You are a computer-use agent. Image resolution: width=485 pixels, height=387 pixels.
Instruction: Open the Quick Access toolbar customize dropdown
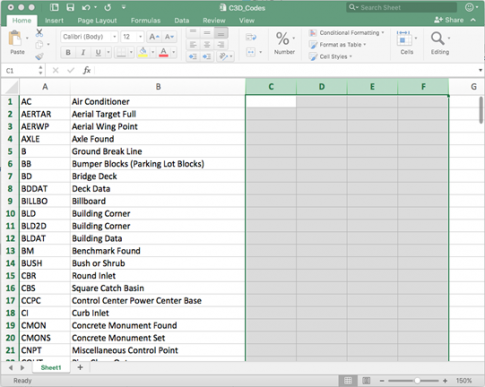[x=124, y=7]
